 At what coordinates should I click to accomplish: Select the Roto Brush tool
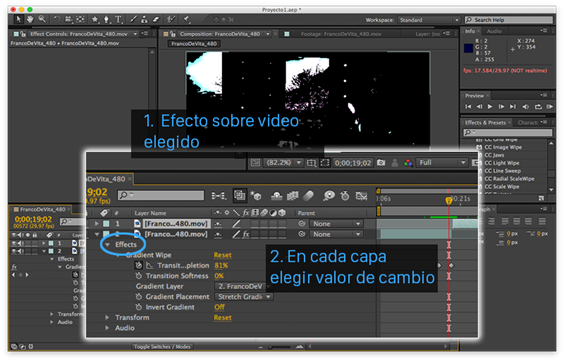171,19
